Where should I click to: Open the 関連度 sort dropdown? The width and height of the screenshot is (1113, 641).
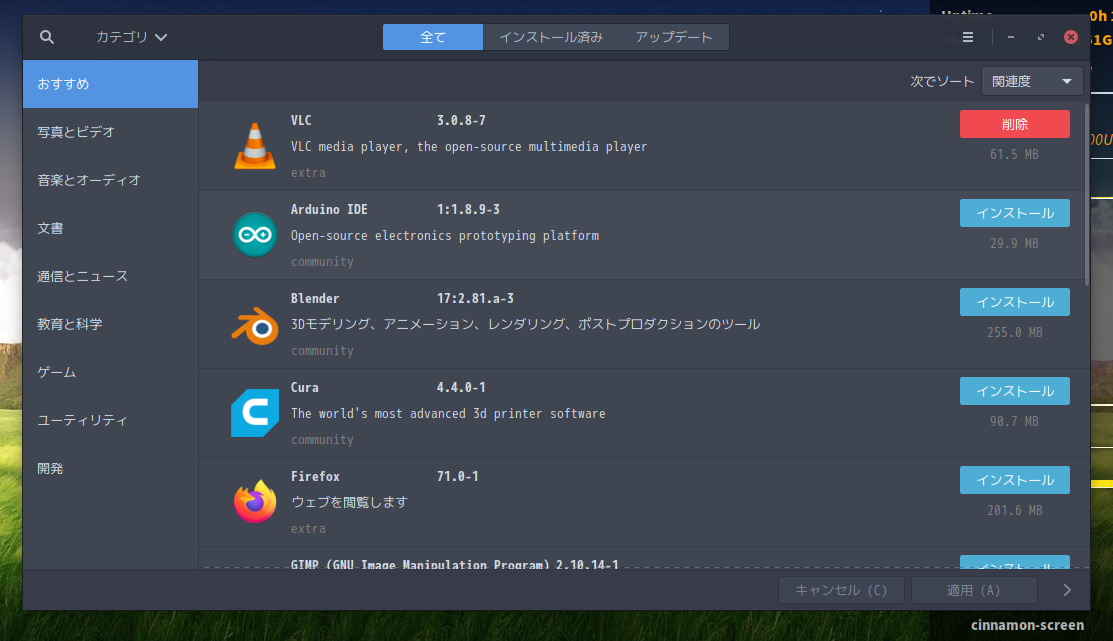point(1032,82)
